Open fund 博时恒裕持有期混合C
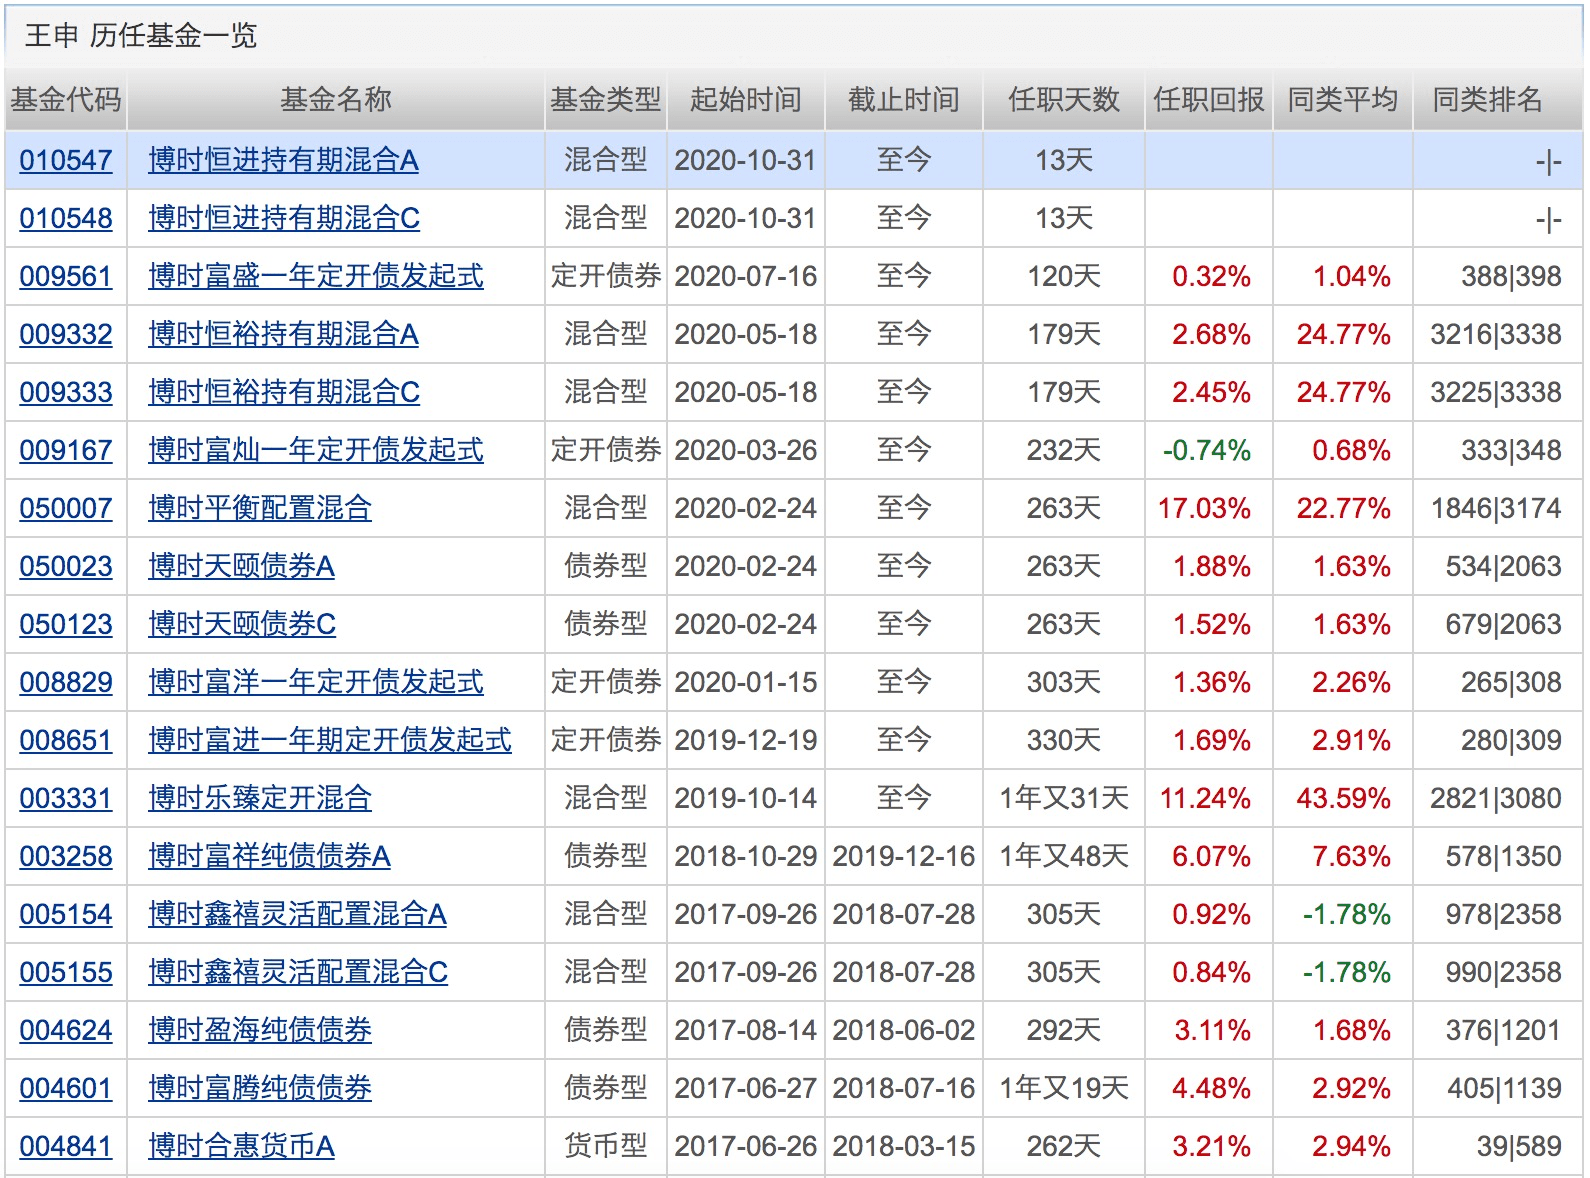The image size is (1590, 1178). pyautogui.click(x=284, y=392)
